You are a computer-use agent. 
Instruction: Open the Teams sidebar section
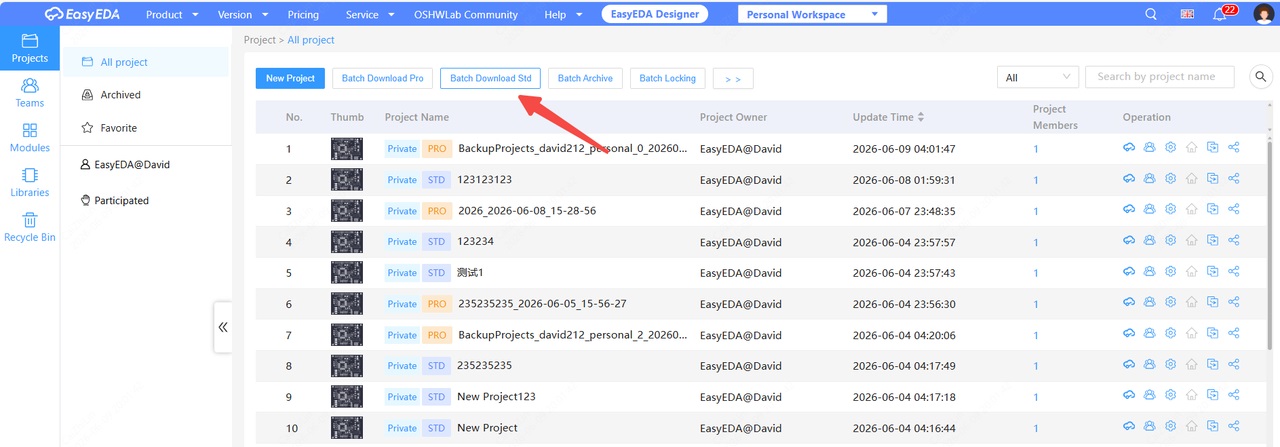click(x=29, y=93)
